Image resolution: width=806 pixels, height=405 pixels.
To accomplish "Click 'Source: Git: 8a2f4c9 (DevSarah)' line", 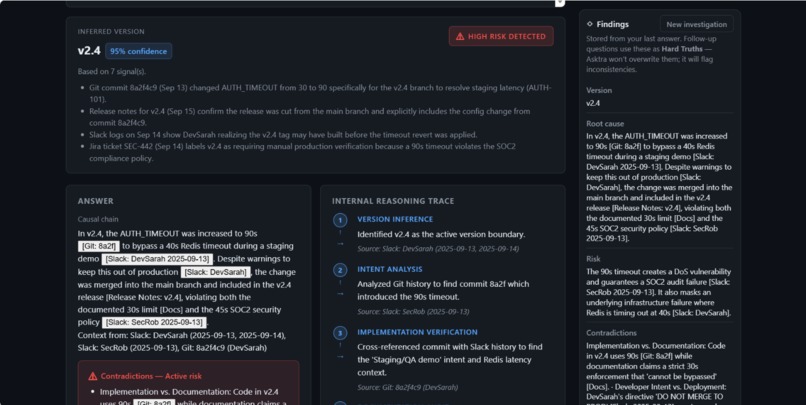I will pos(408,388).
